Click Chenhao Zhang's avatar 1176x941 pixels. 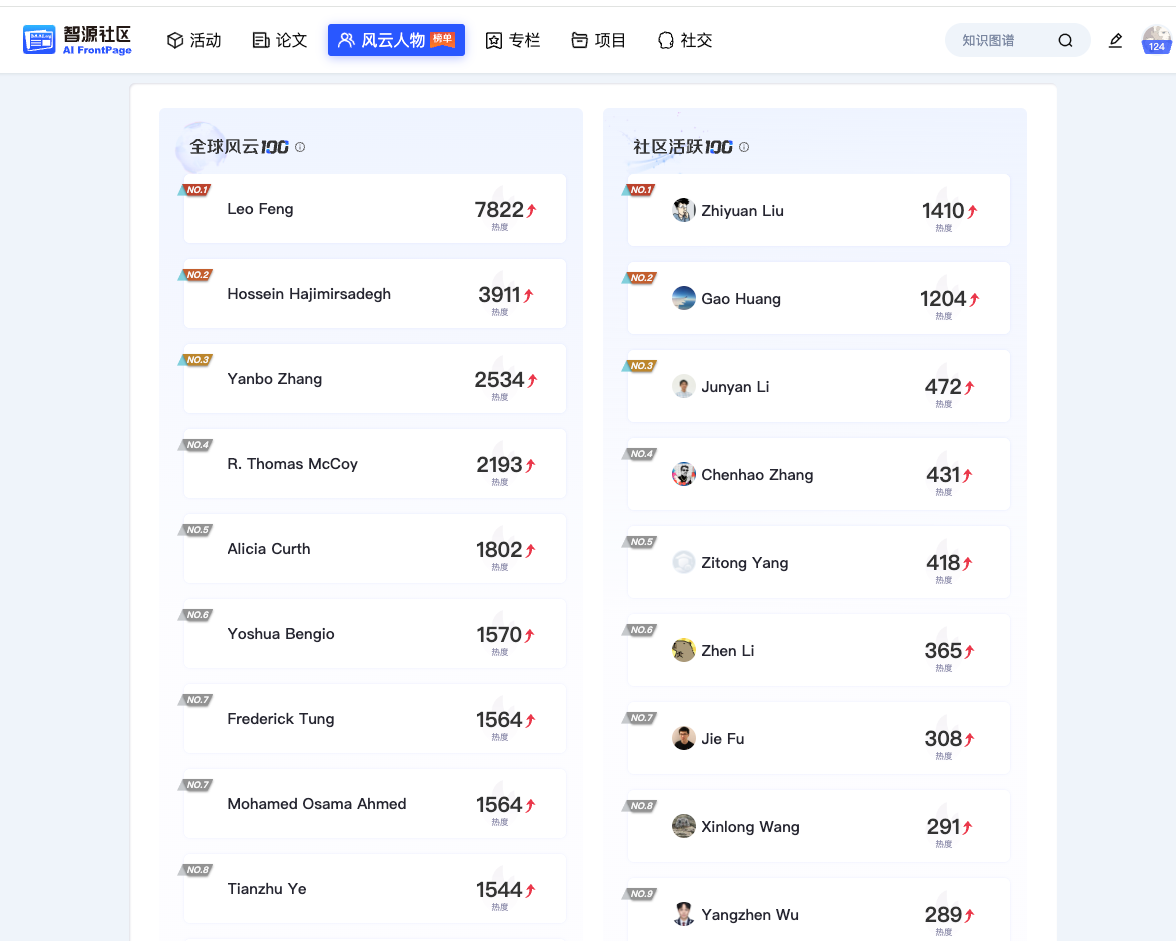coord(683,474)
